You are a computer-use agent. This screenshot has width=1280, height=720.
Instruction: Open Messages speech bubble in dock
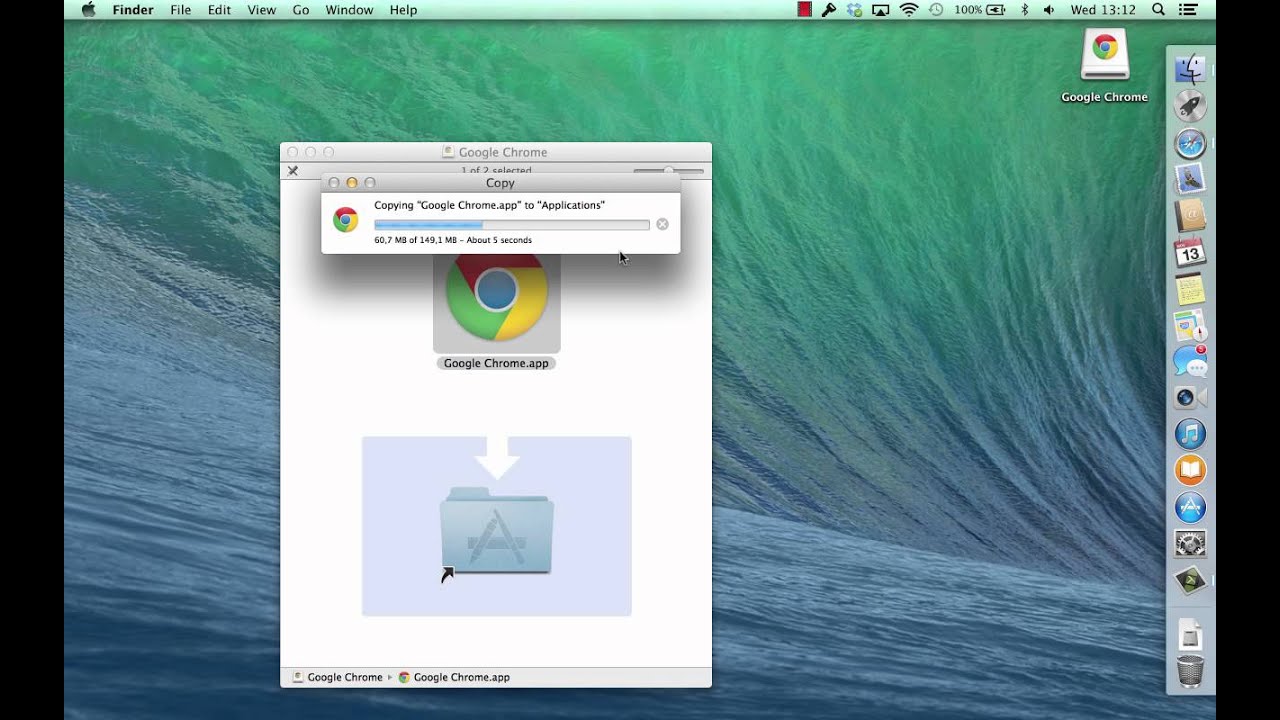click(x=1190, y=361)
